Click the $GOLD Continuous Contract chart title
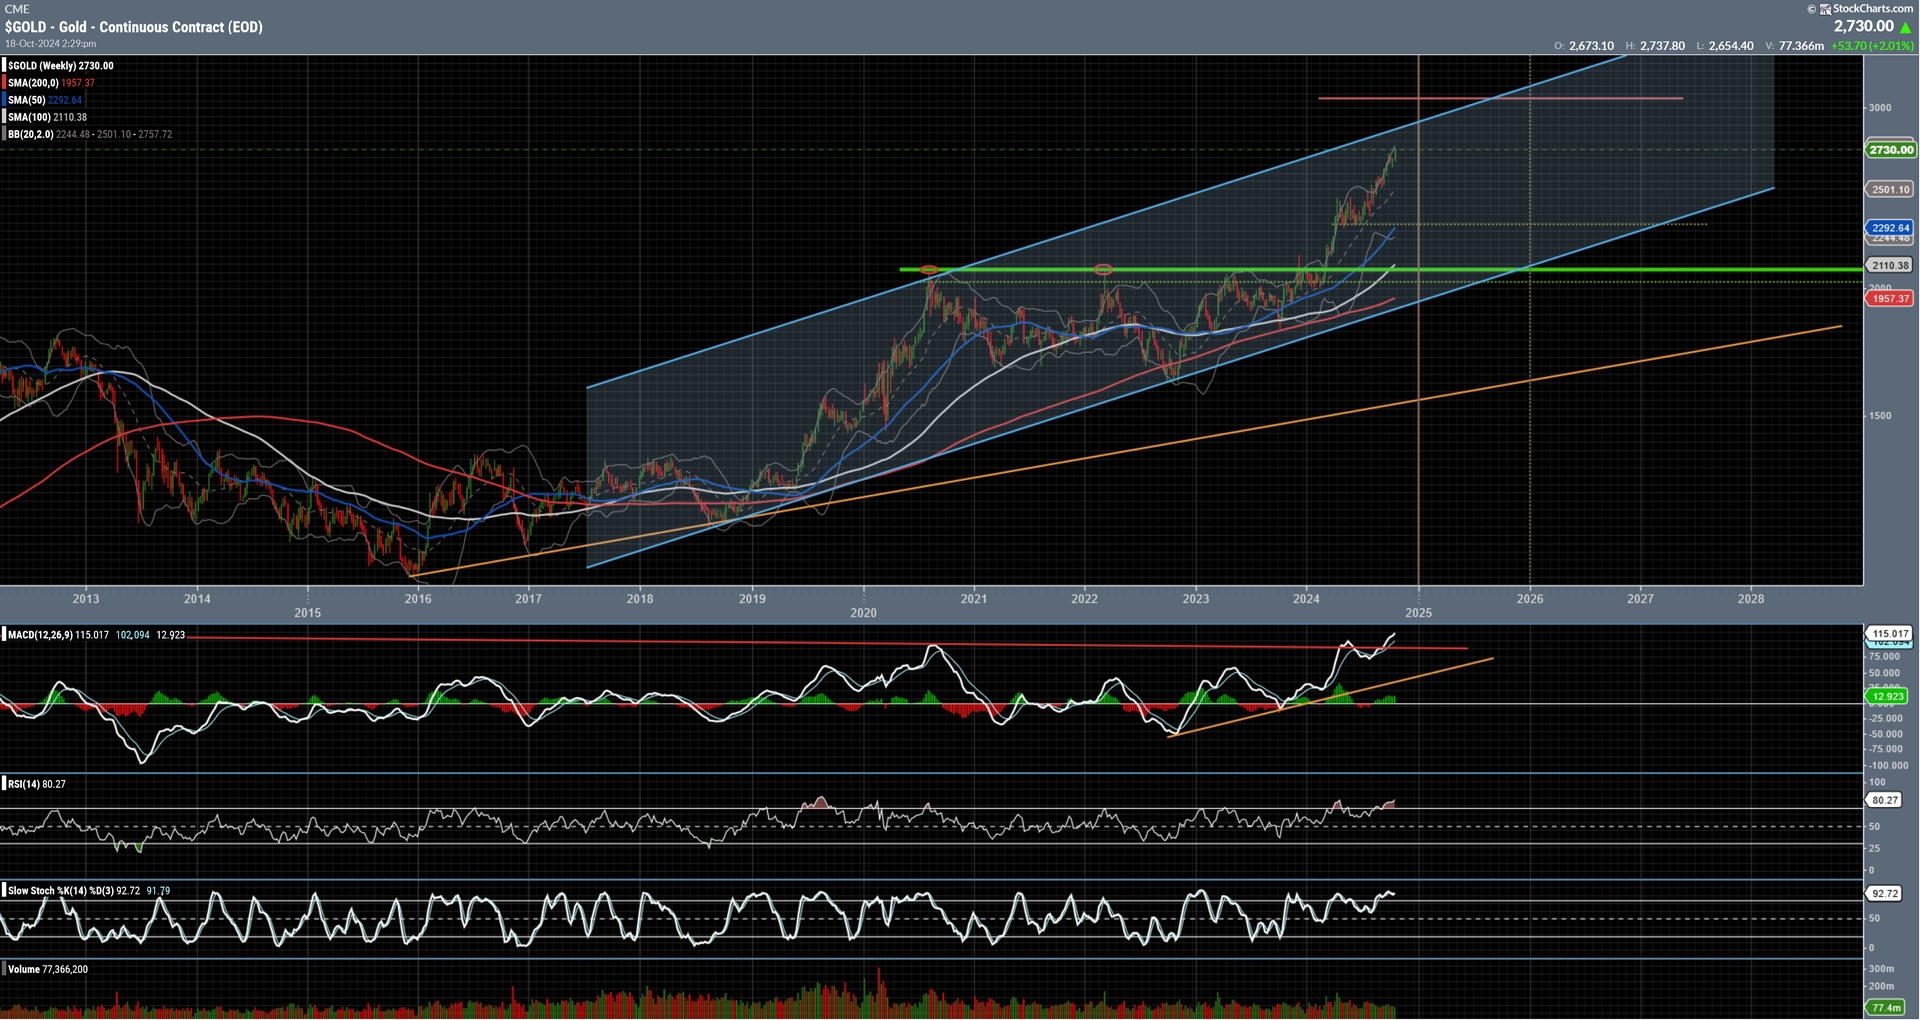The image size is (1920, 1020). coord(133,27)
